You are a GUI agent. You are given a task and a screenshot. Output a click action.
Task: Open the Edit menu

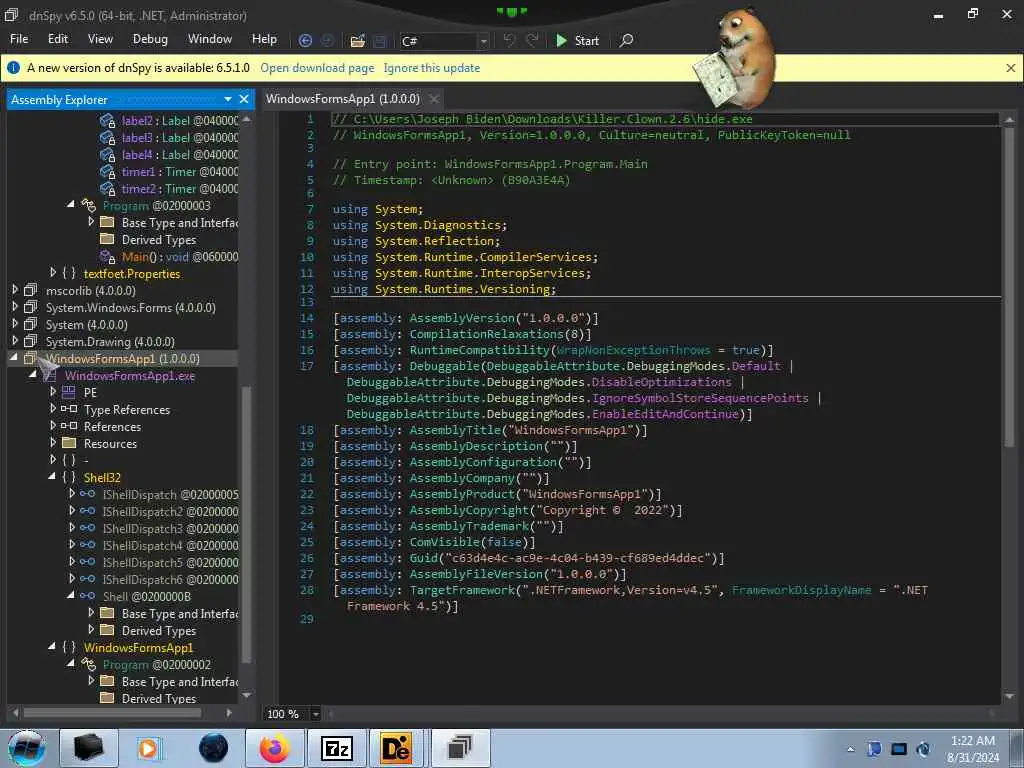[57, 39]
